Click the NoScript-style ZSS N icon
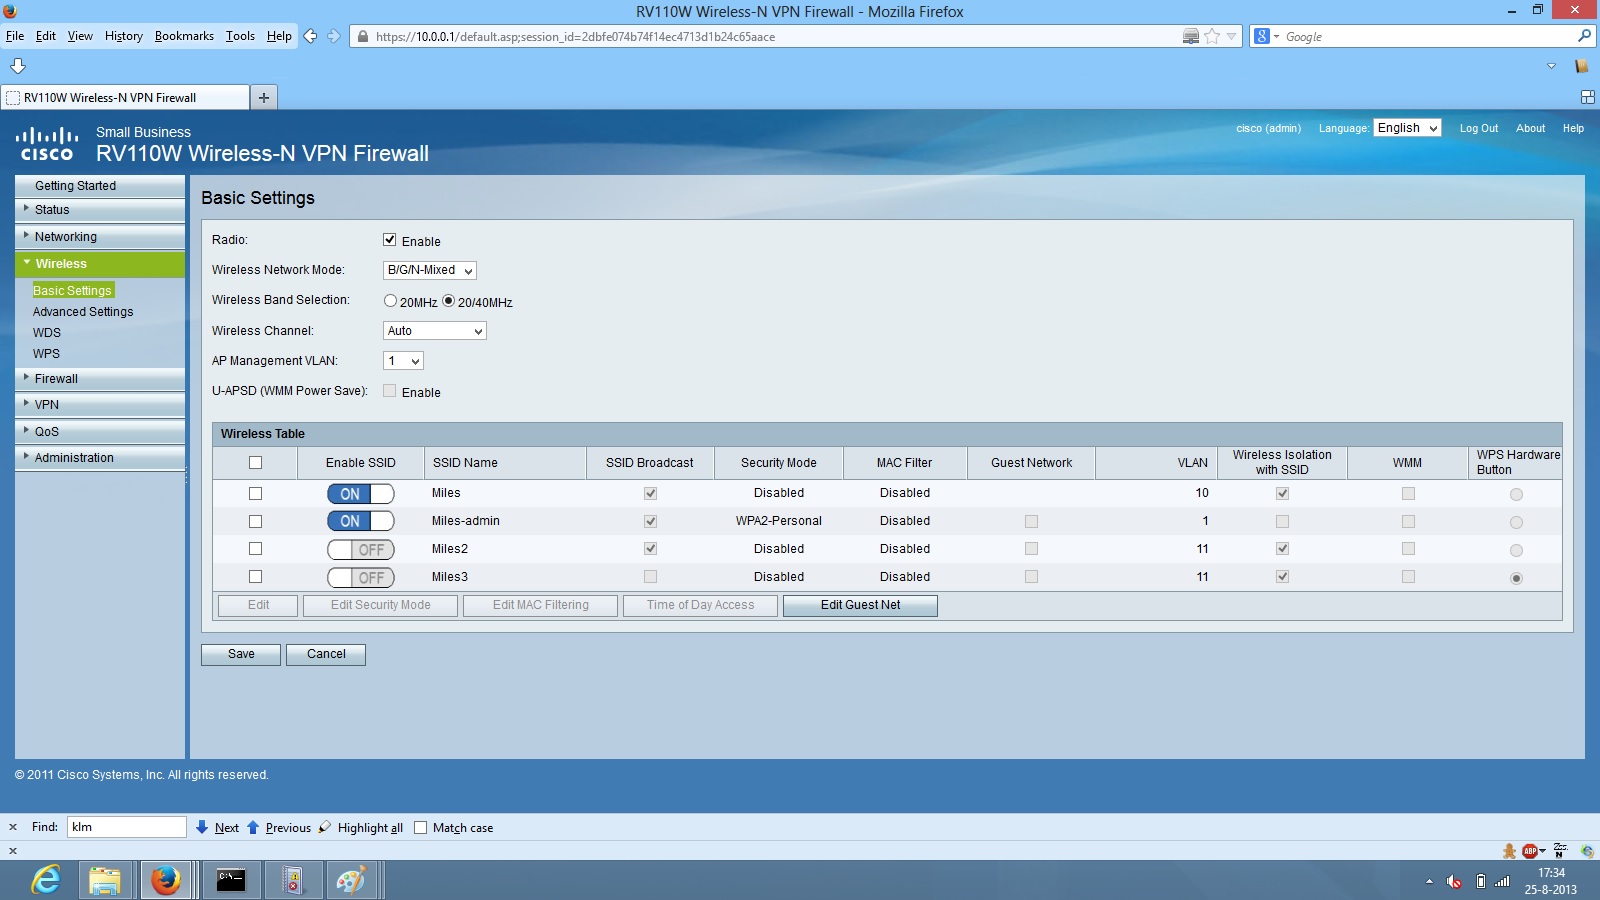 (x=1560, y=851)
